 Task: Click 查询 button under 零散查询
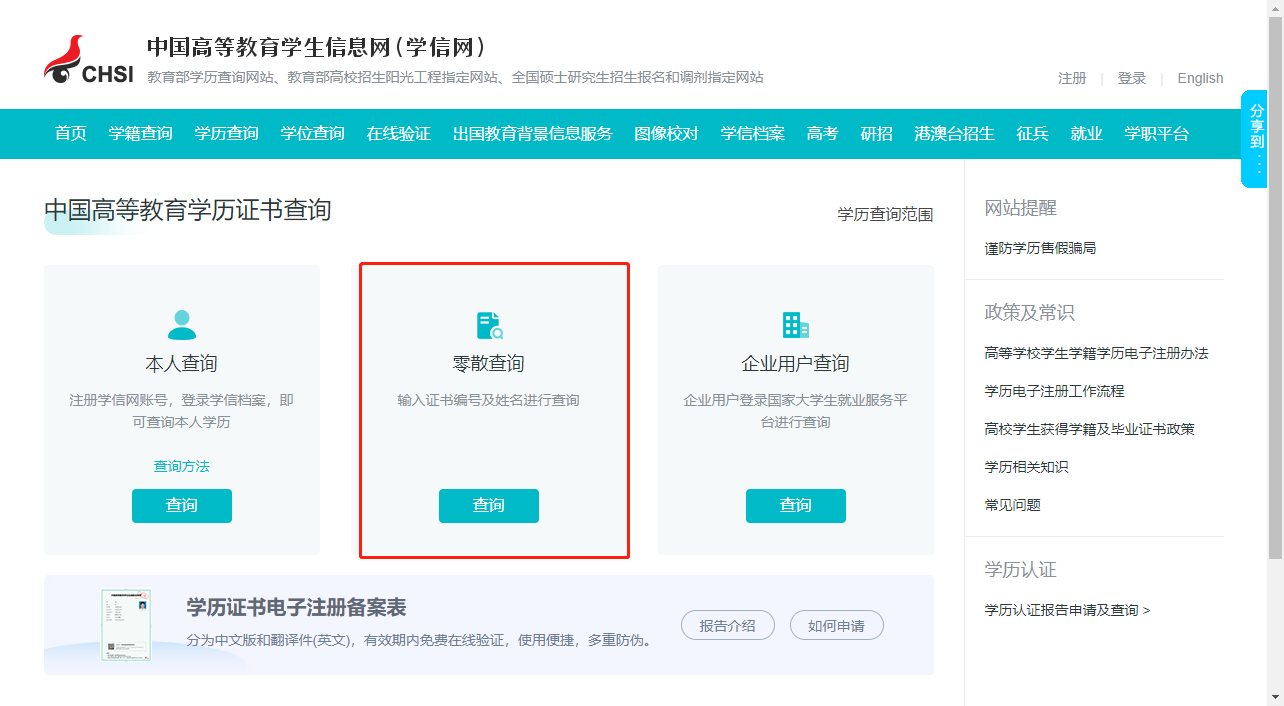point(489,506)
